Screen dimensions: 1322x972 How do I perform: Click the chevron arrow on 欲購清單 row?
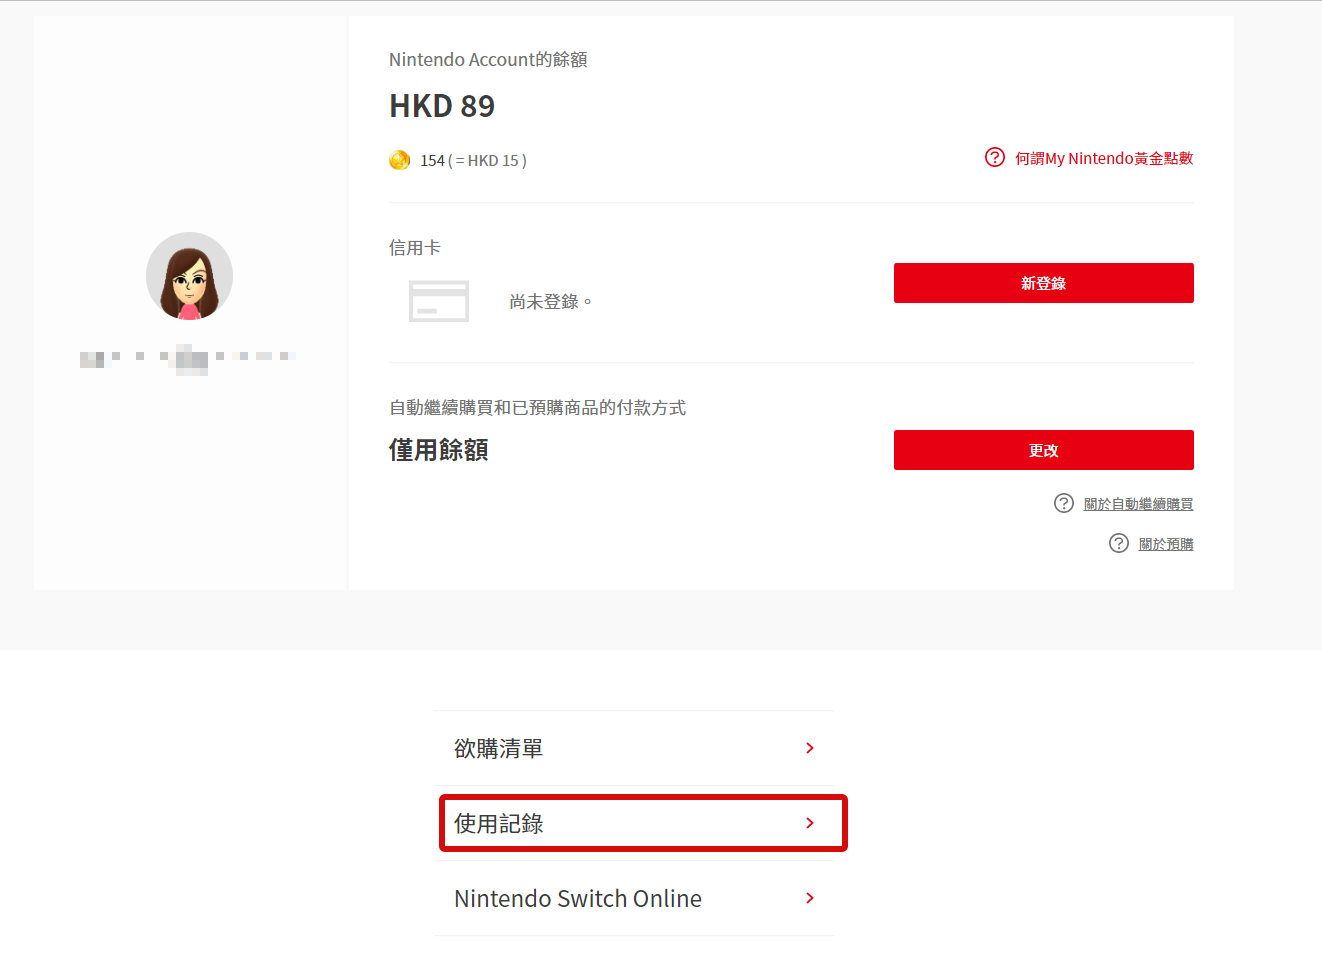point(810,748)
